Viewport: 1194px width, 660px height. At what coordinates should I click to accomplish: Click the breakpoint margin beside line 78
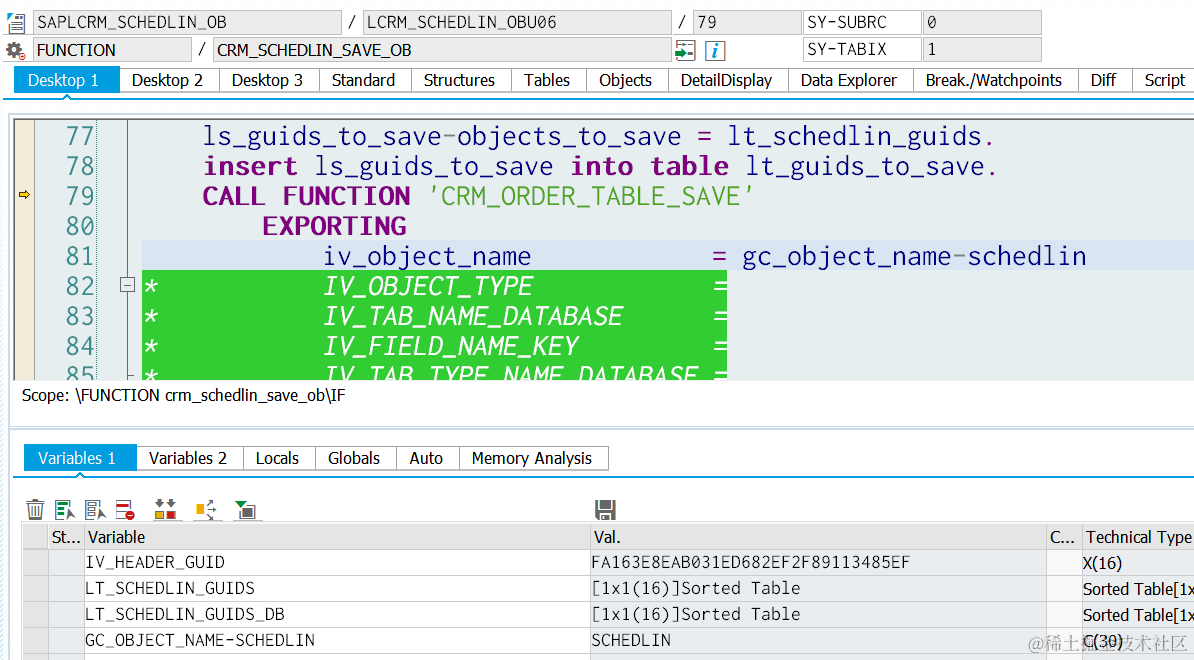(24, 166)
